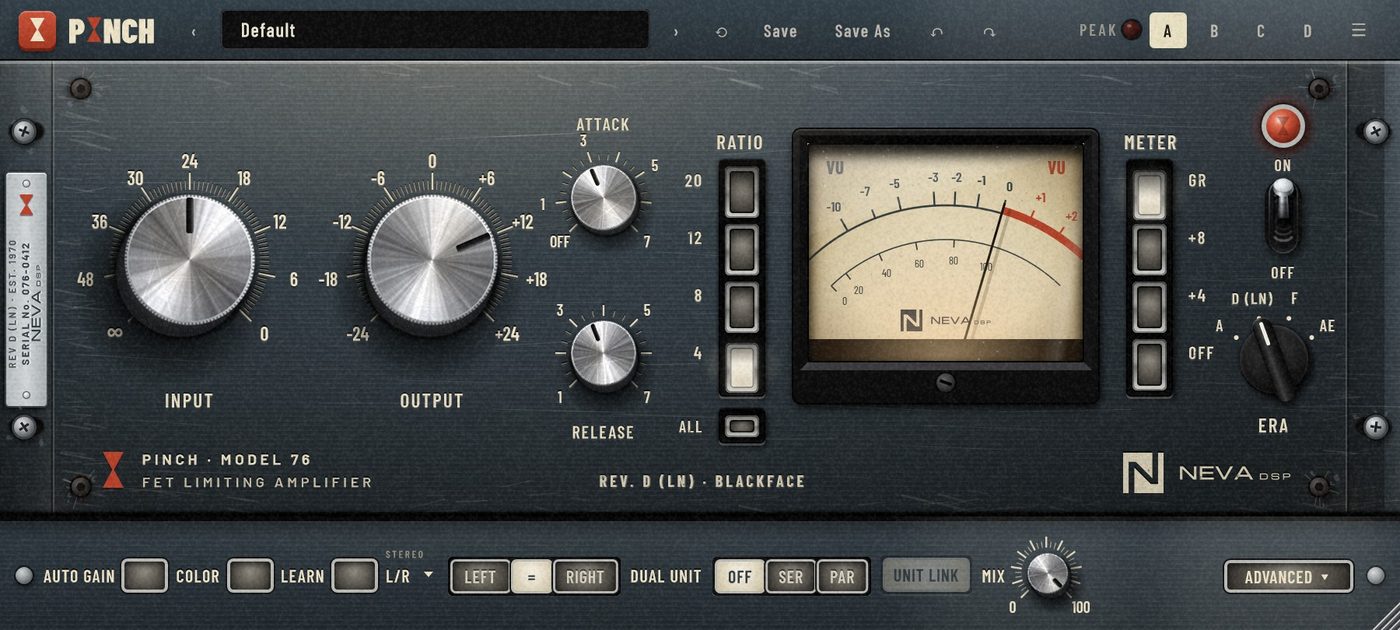Open the hamburger menu
Image resolution: width=1400 pixels, height=630 pixels.
(1359, 30)
